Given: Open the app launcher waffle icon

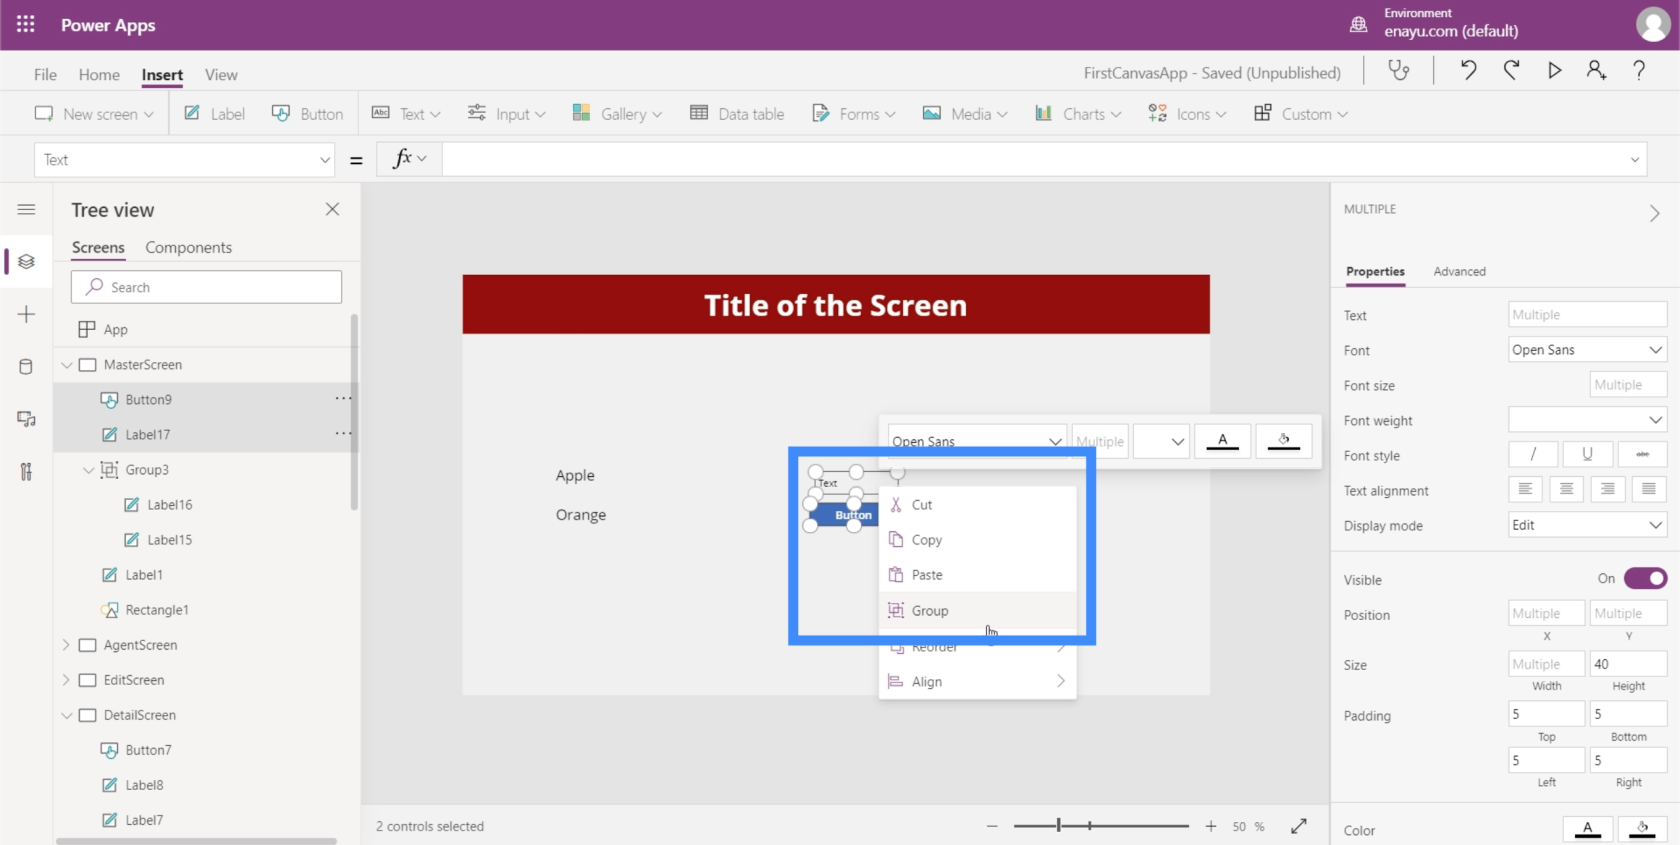Looking at the screenshot, I should (x=25, y=24).
